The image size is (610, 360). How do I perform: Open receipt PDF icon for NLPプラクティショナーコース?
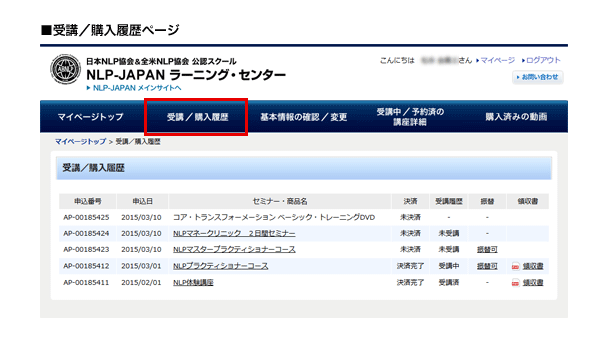(515, 266)
